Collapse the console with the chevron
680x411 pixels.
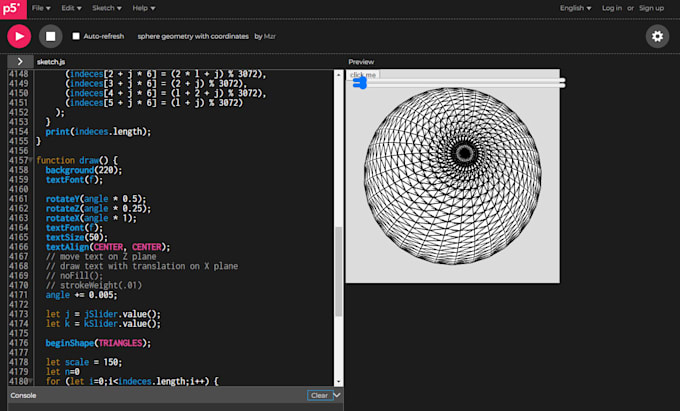[337, 395]
